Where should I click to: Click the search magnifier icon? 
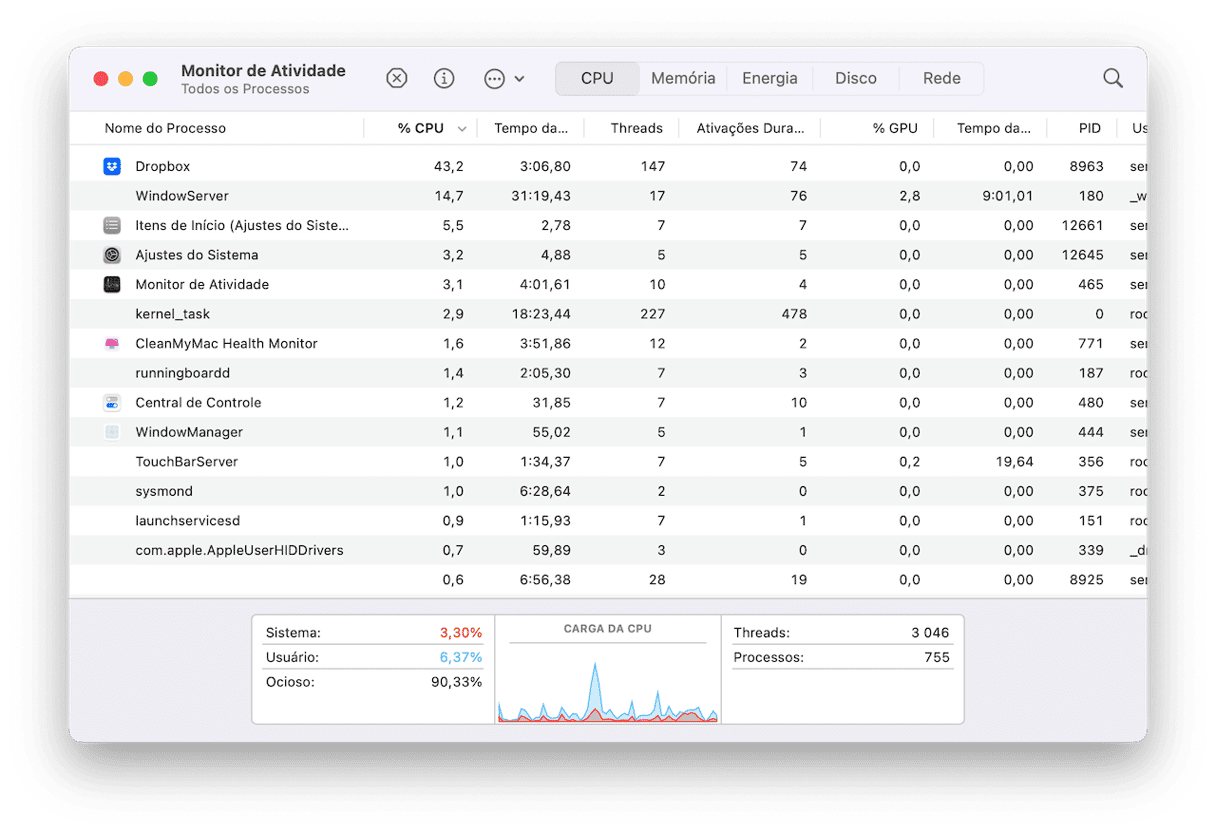pos(1112,78)
